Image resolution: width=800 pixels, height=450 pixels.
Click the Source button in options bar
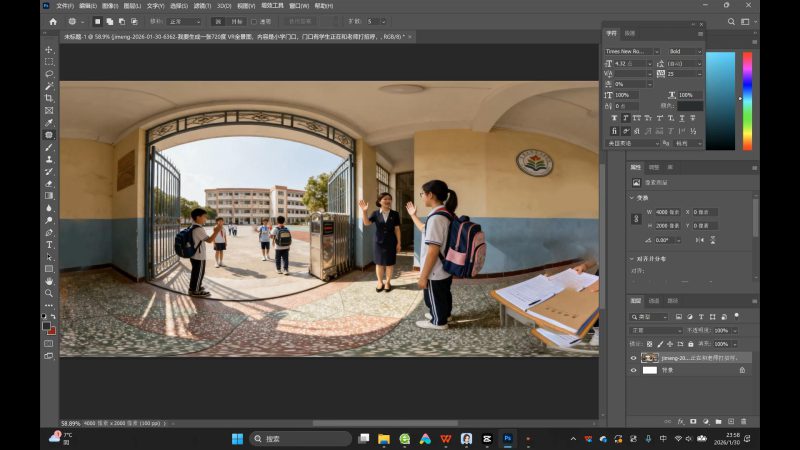218,21
